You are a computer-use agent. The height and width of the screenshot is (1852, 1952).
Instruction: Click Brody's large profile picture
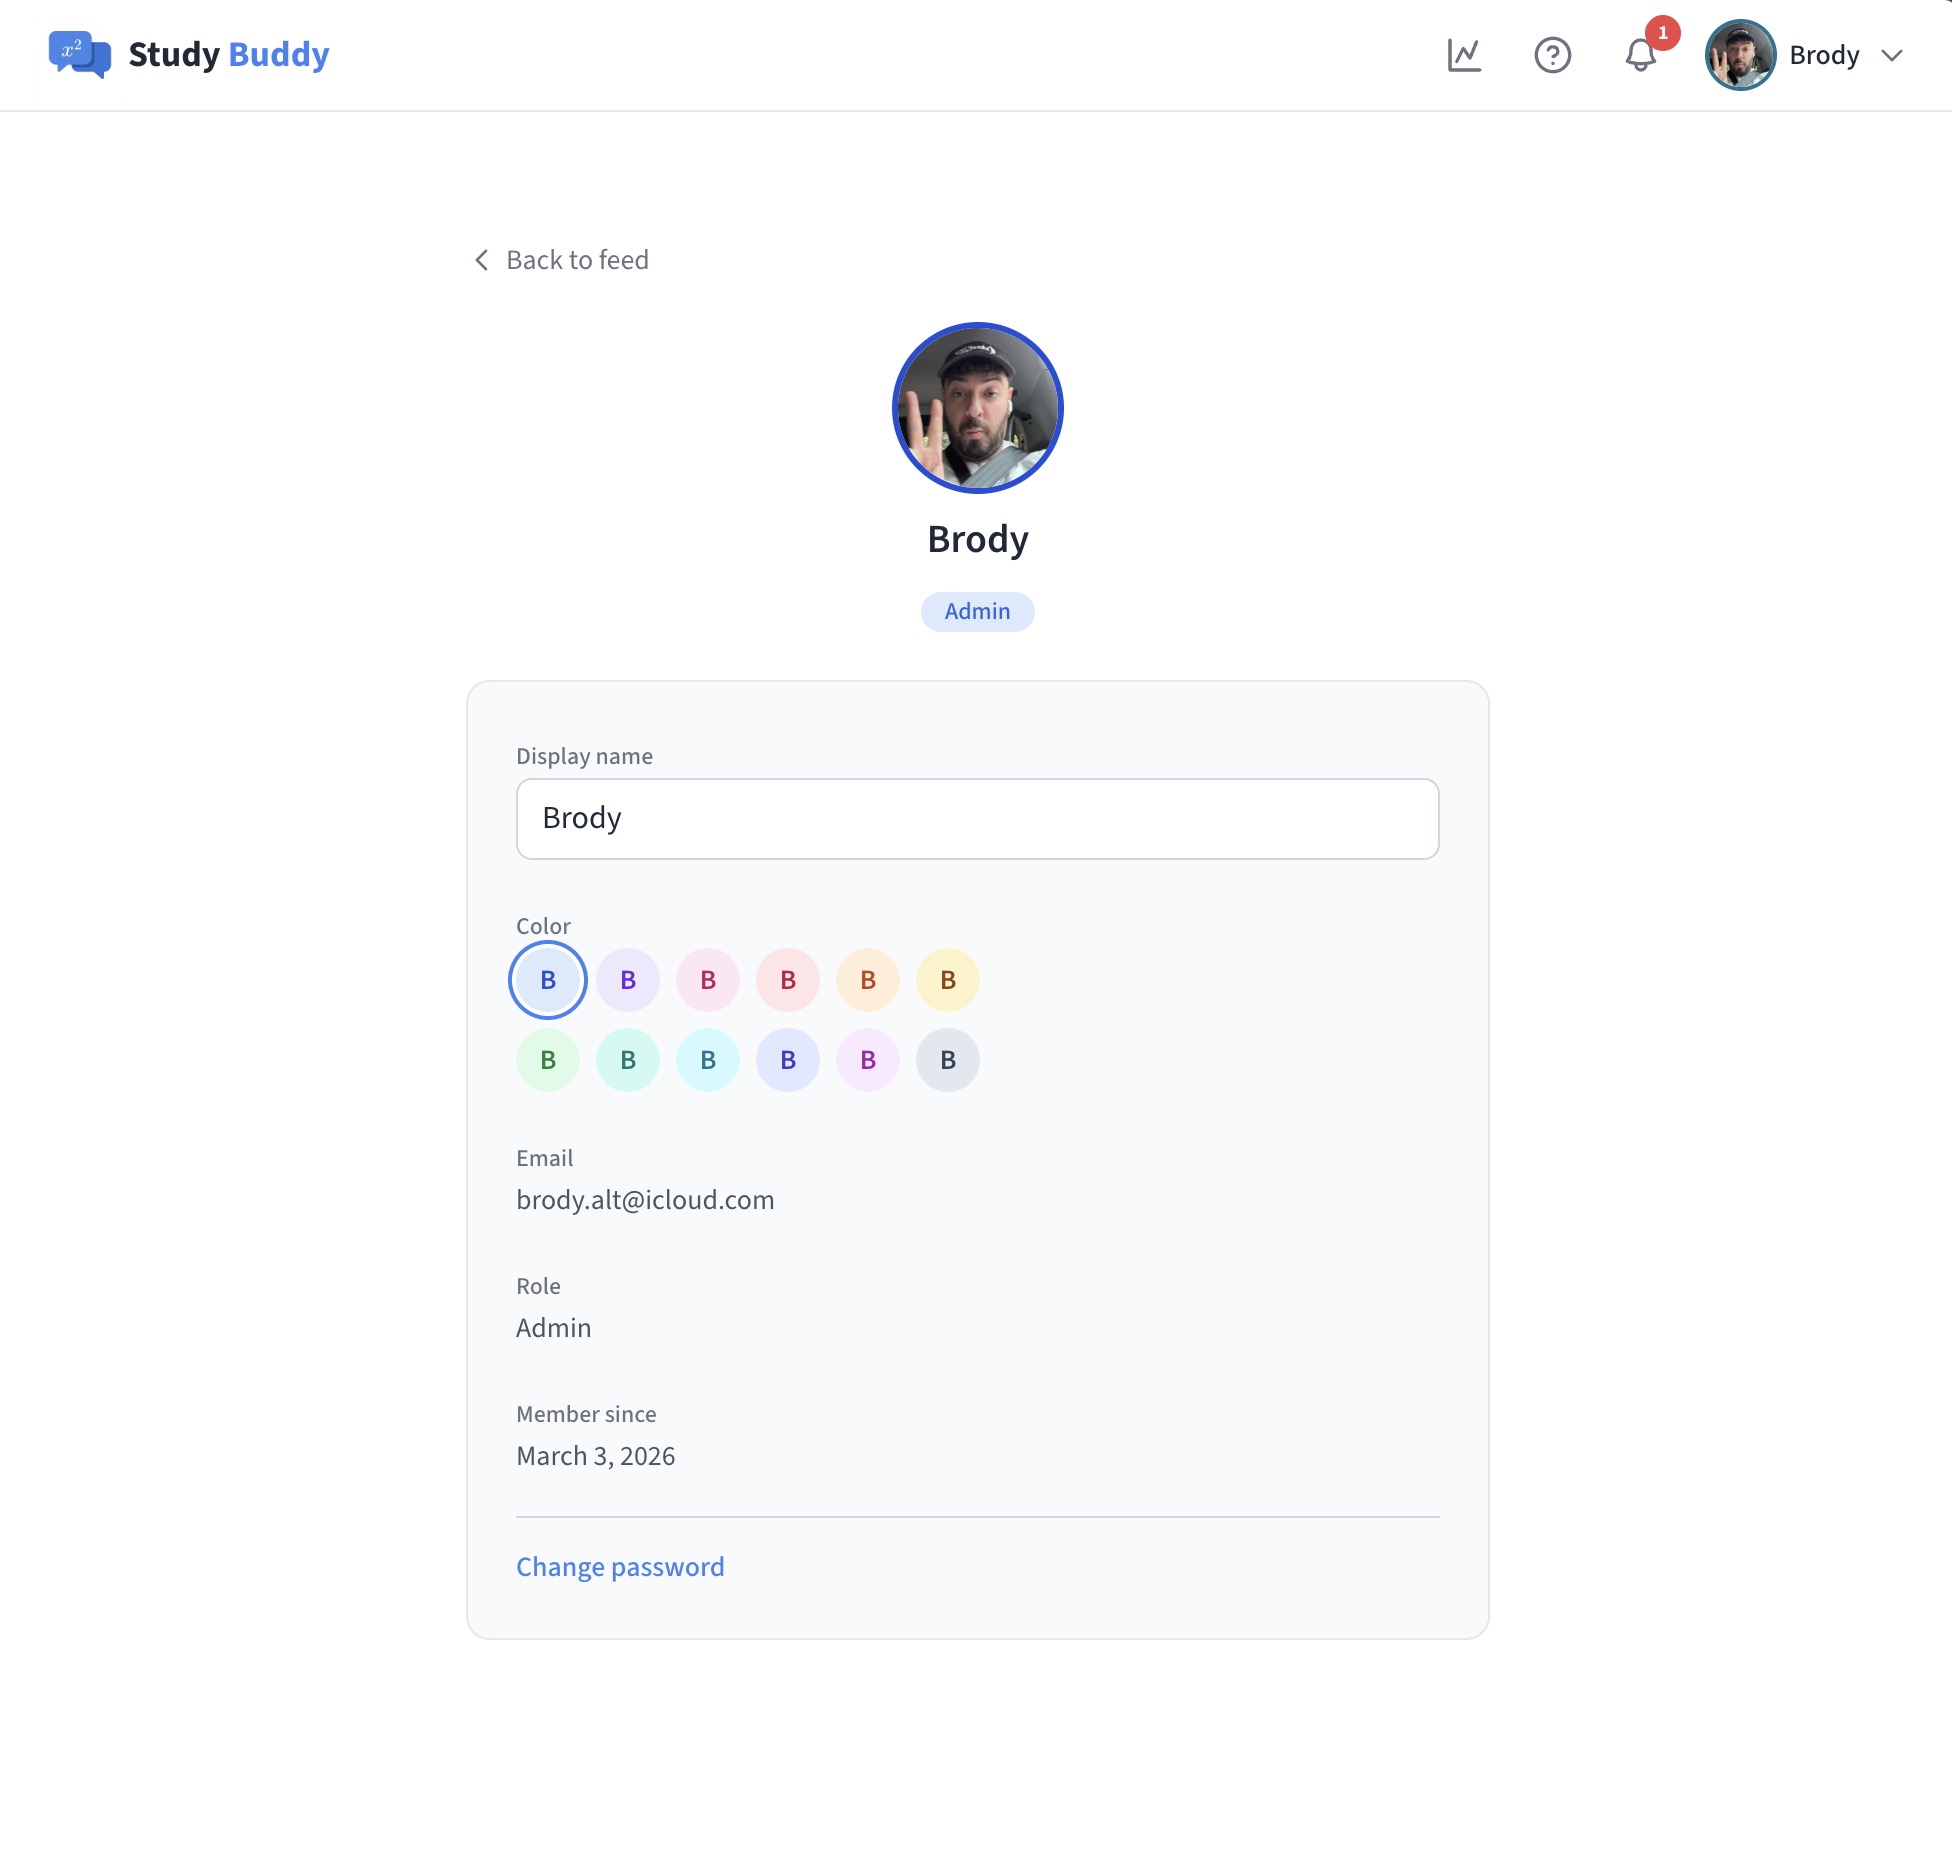tap(976, 406)
